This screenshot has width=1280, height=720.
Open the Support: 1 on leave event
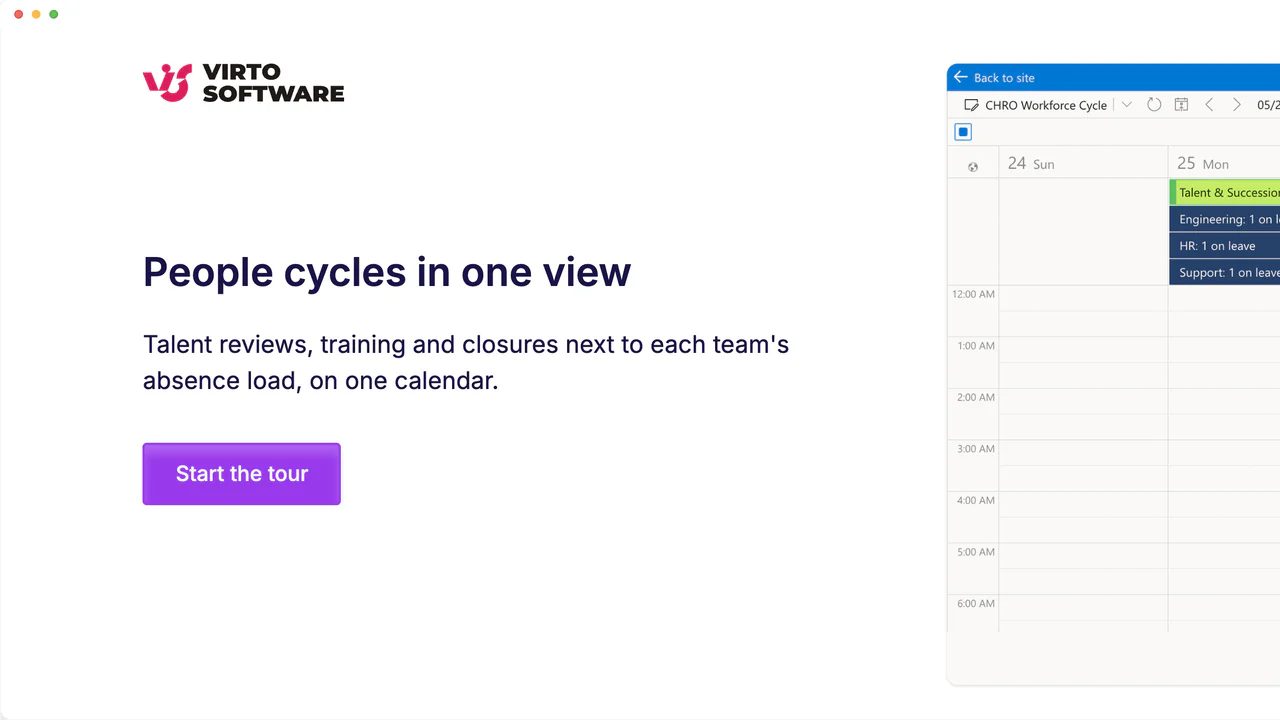coord(1225,272)
